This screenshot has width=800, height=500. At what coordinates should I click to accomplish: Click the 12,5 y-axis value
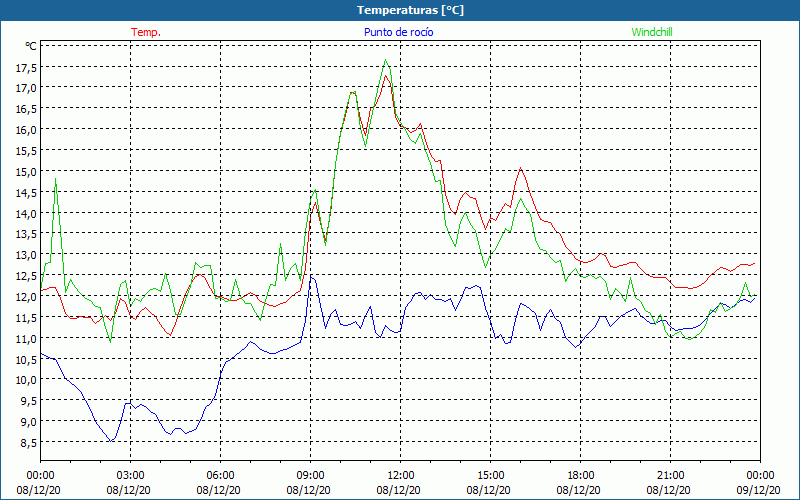coord(27,276)
